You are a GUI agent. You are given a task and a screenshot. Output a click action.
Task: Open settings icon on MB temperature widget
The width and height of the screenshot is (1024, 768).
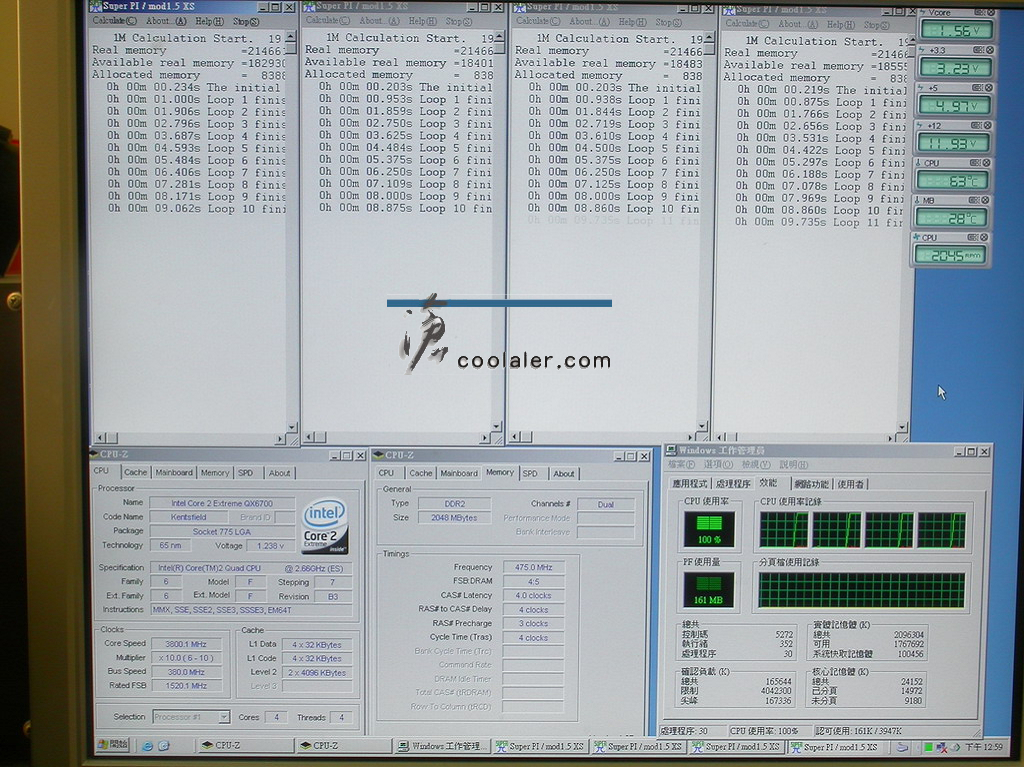click(x=974, y=200)
